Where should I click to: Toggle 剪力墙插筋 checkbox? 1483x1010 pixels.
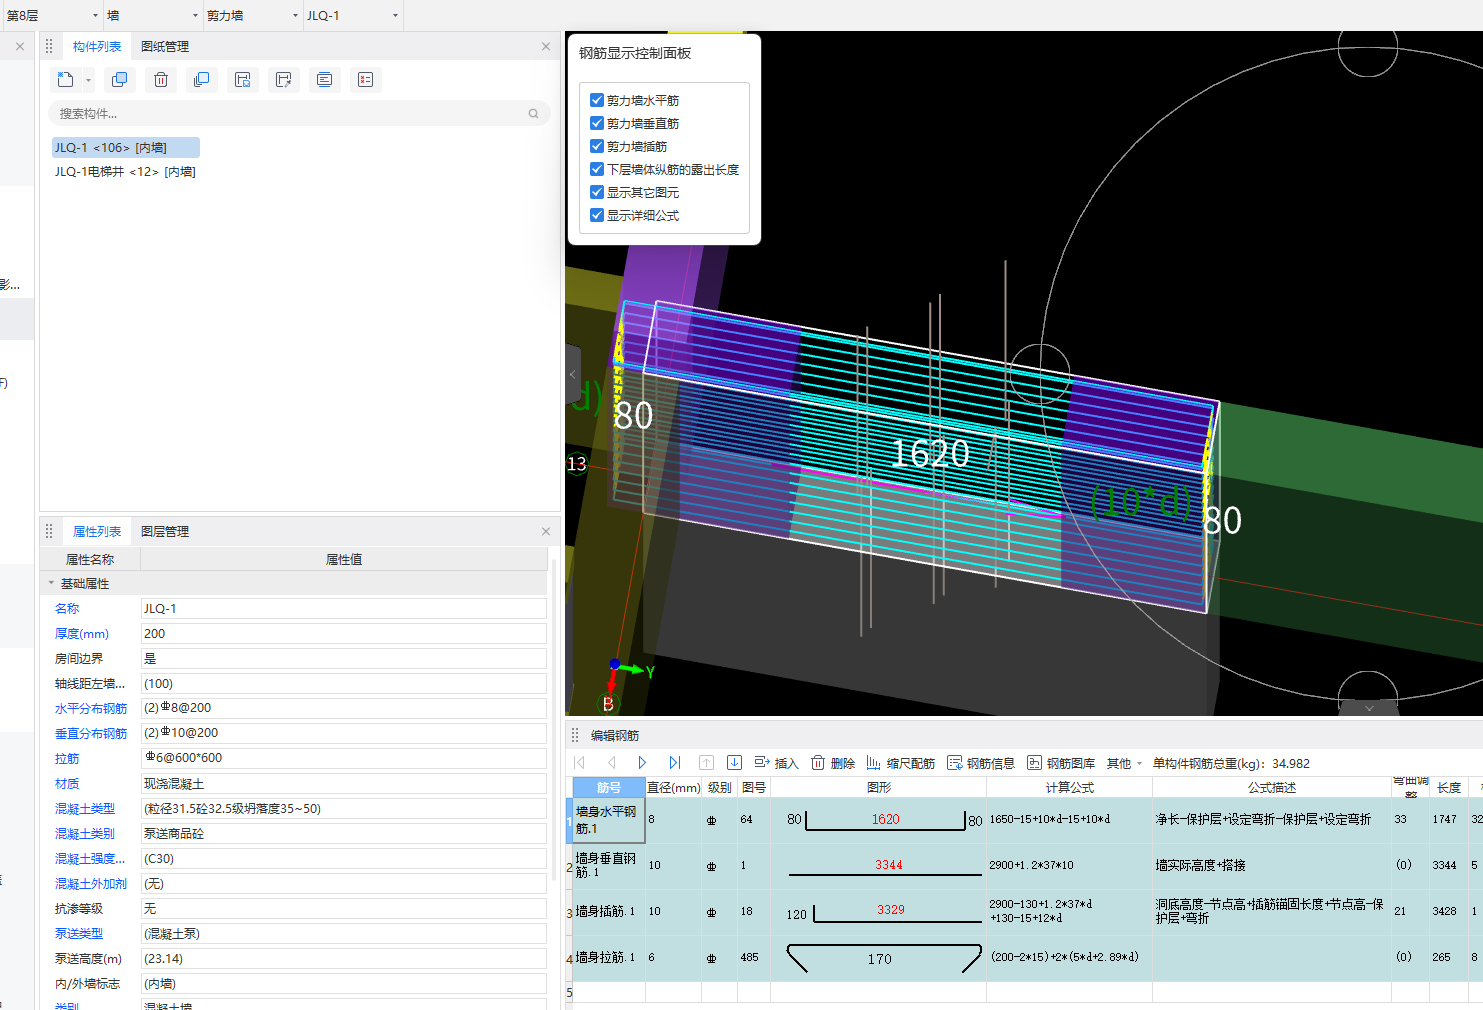coord(597,146)
